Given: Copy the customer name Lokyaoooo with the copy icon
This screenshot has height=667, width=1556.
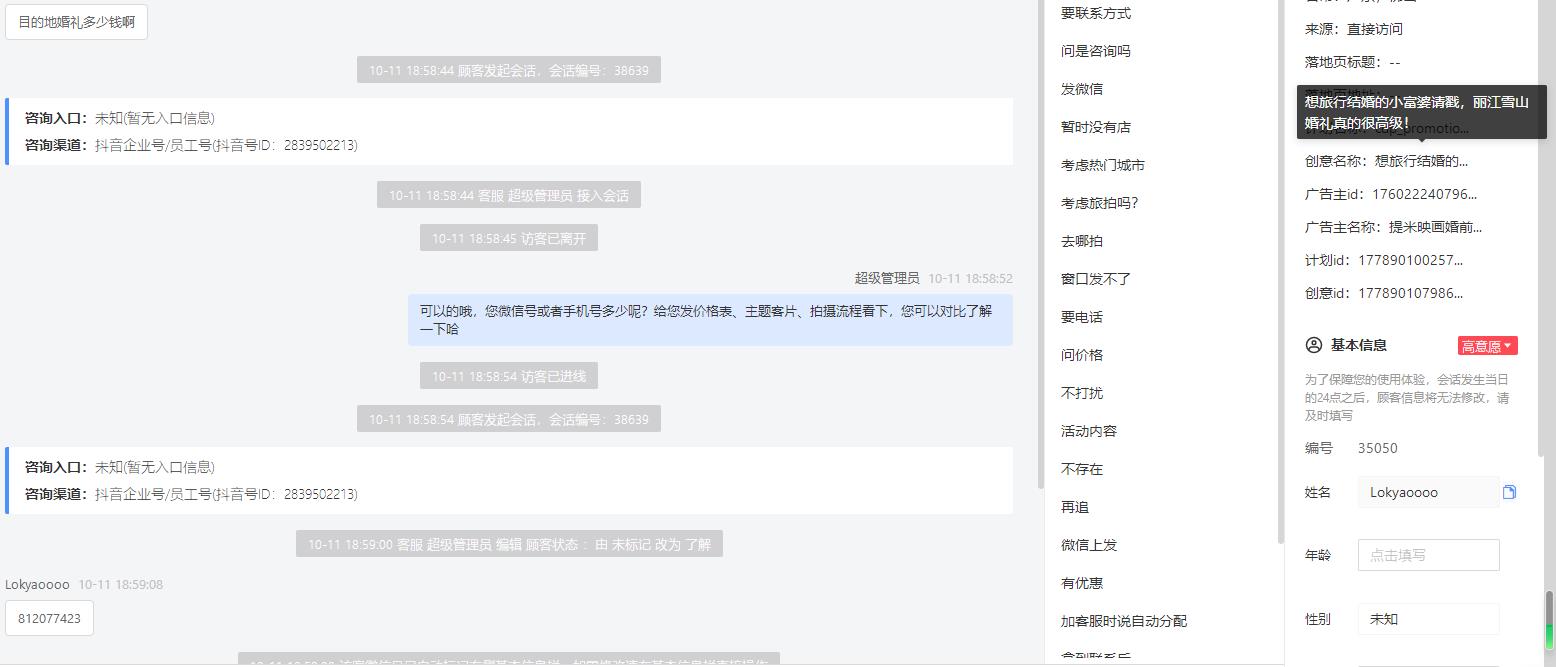Looking at the screenshot, I should tap(1509, 492).
